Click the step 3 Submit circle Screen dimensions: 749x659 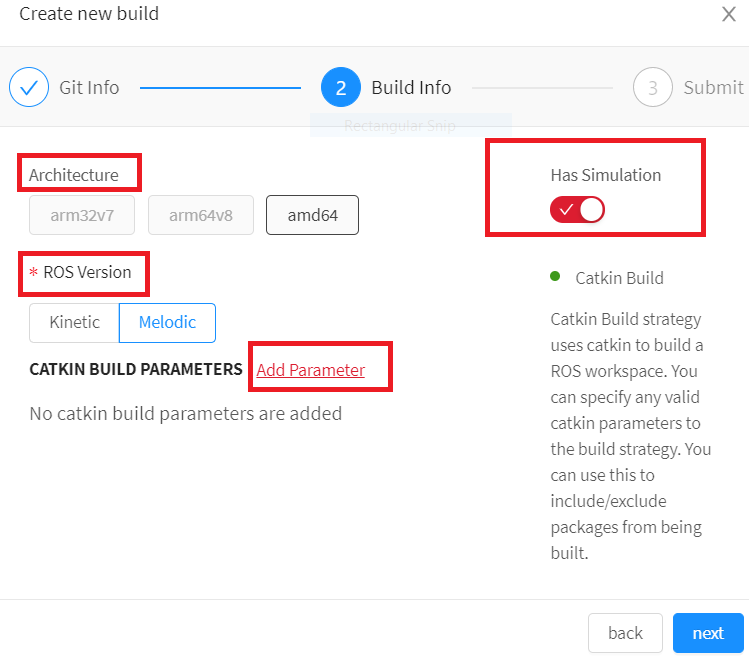point(653,87)
